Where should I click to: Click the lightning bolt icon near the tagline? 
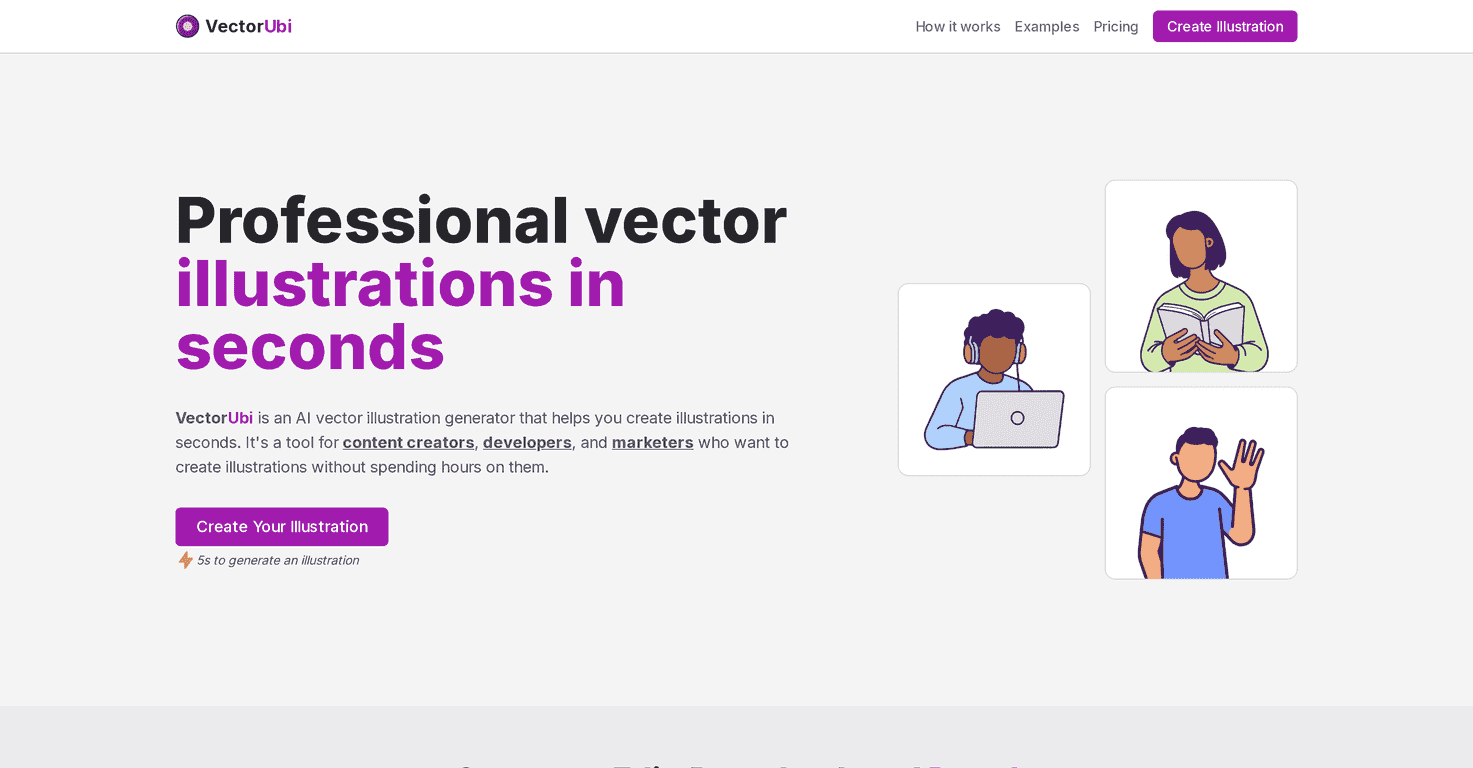pyautogui.click(x=185, y=560)
